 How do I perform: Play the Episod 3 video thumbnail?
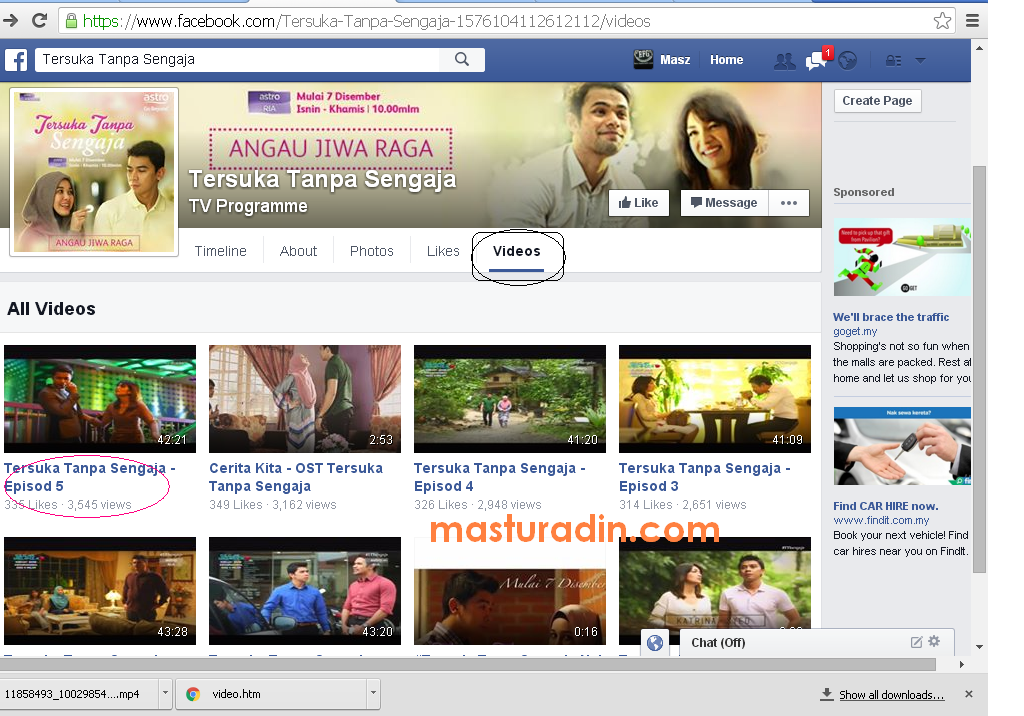click(715, 399)
